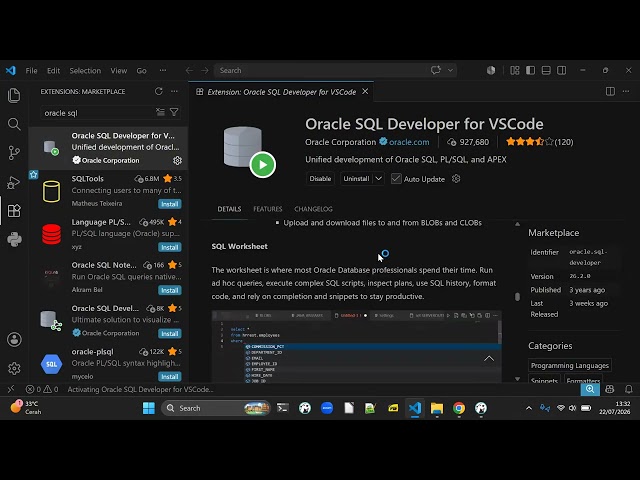640x480 pixels.
Task: Customize layout from title bar icon
Action: 515,71
